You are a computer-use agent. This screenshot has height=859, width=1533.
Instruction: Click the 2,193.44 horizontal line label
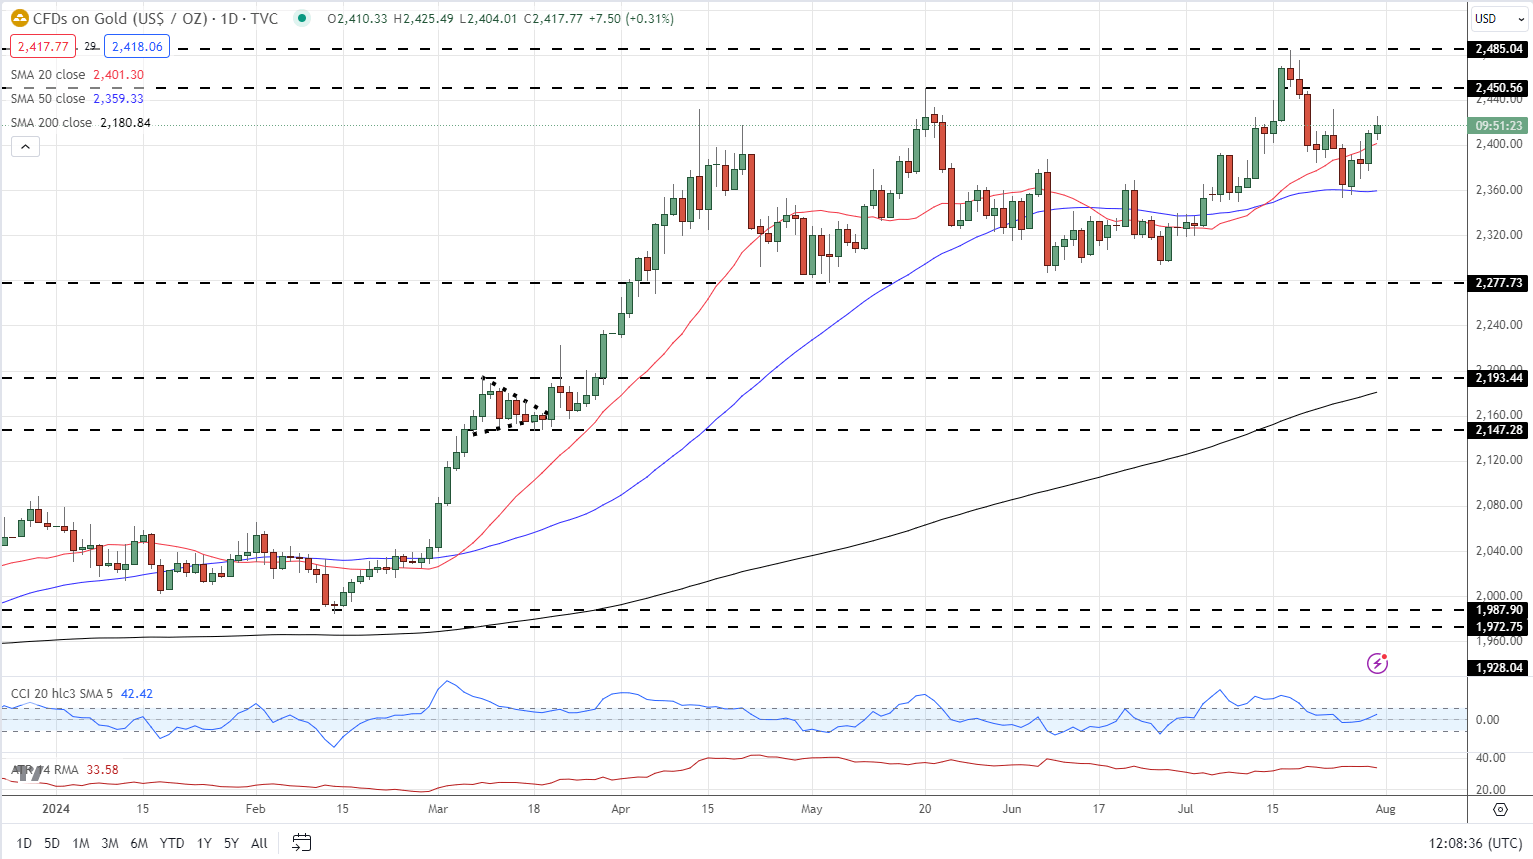(x=1499, y=378)
